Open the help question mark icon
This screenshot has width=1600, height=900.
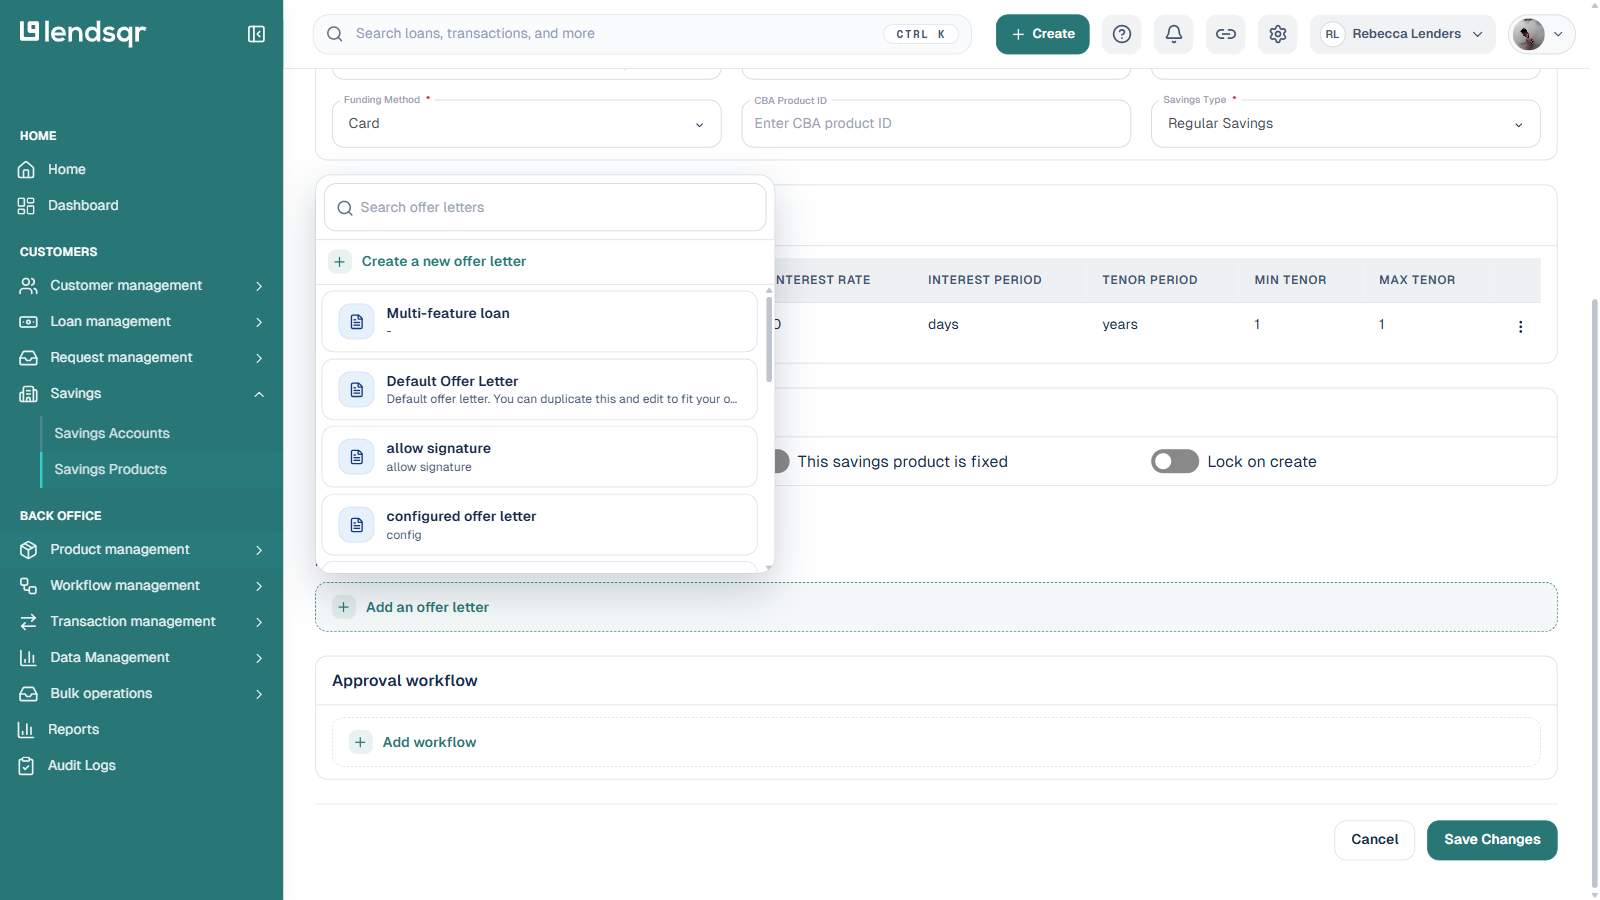1122,34
